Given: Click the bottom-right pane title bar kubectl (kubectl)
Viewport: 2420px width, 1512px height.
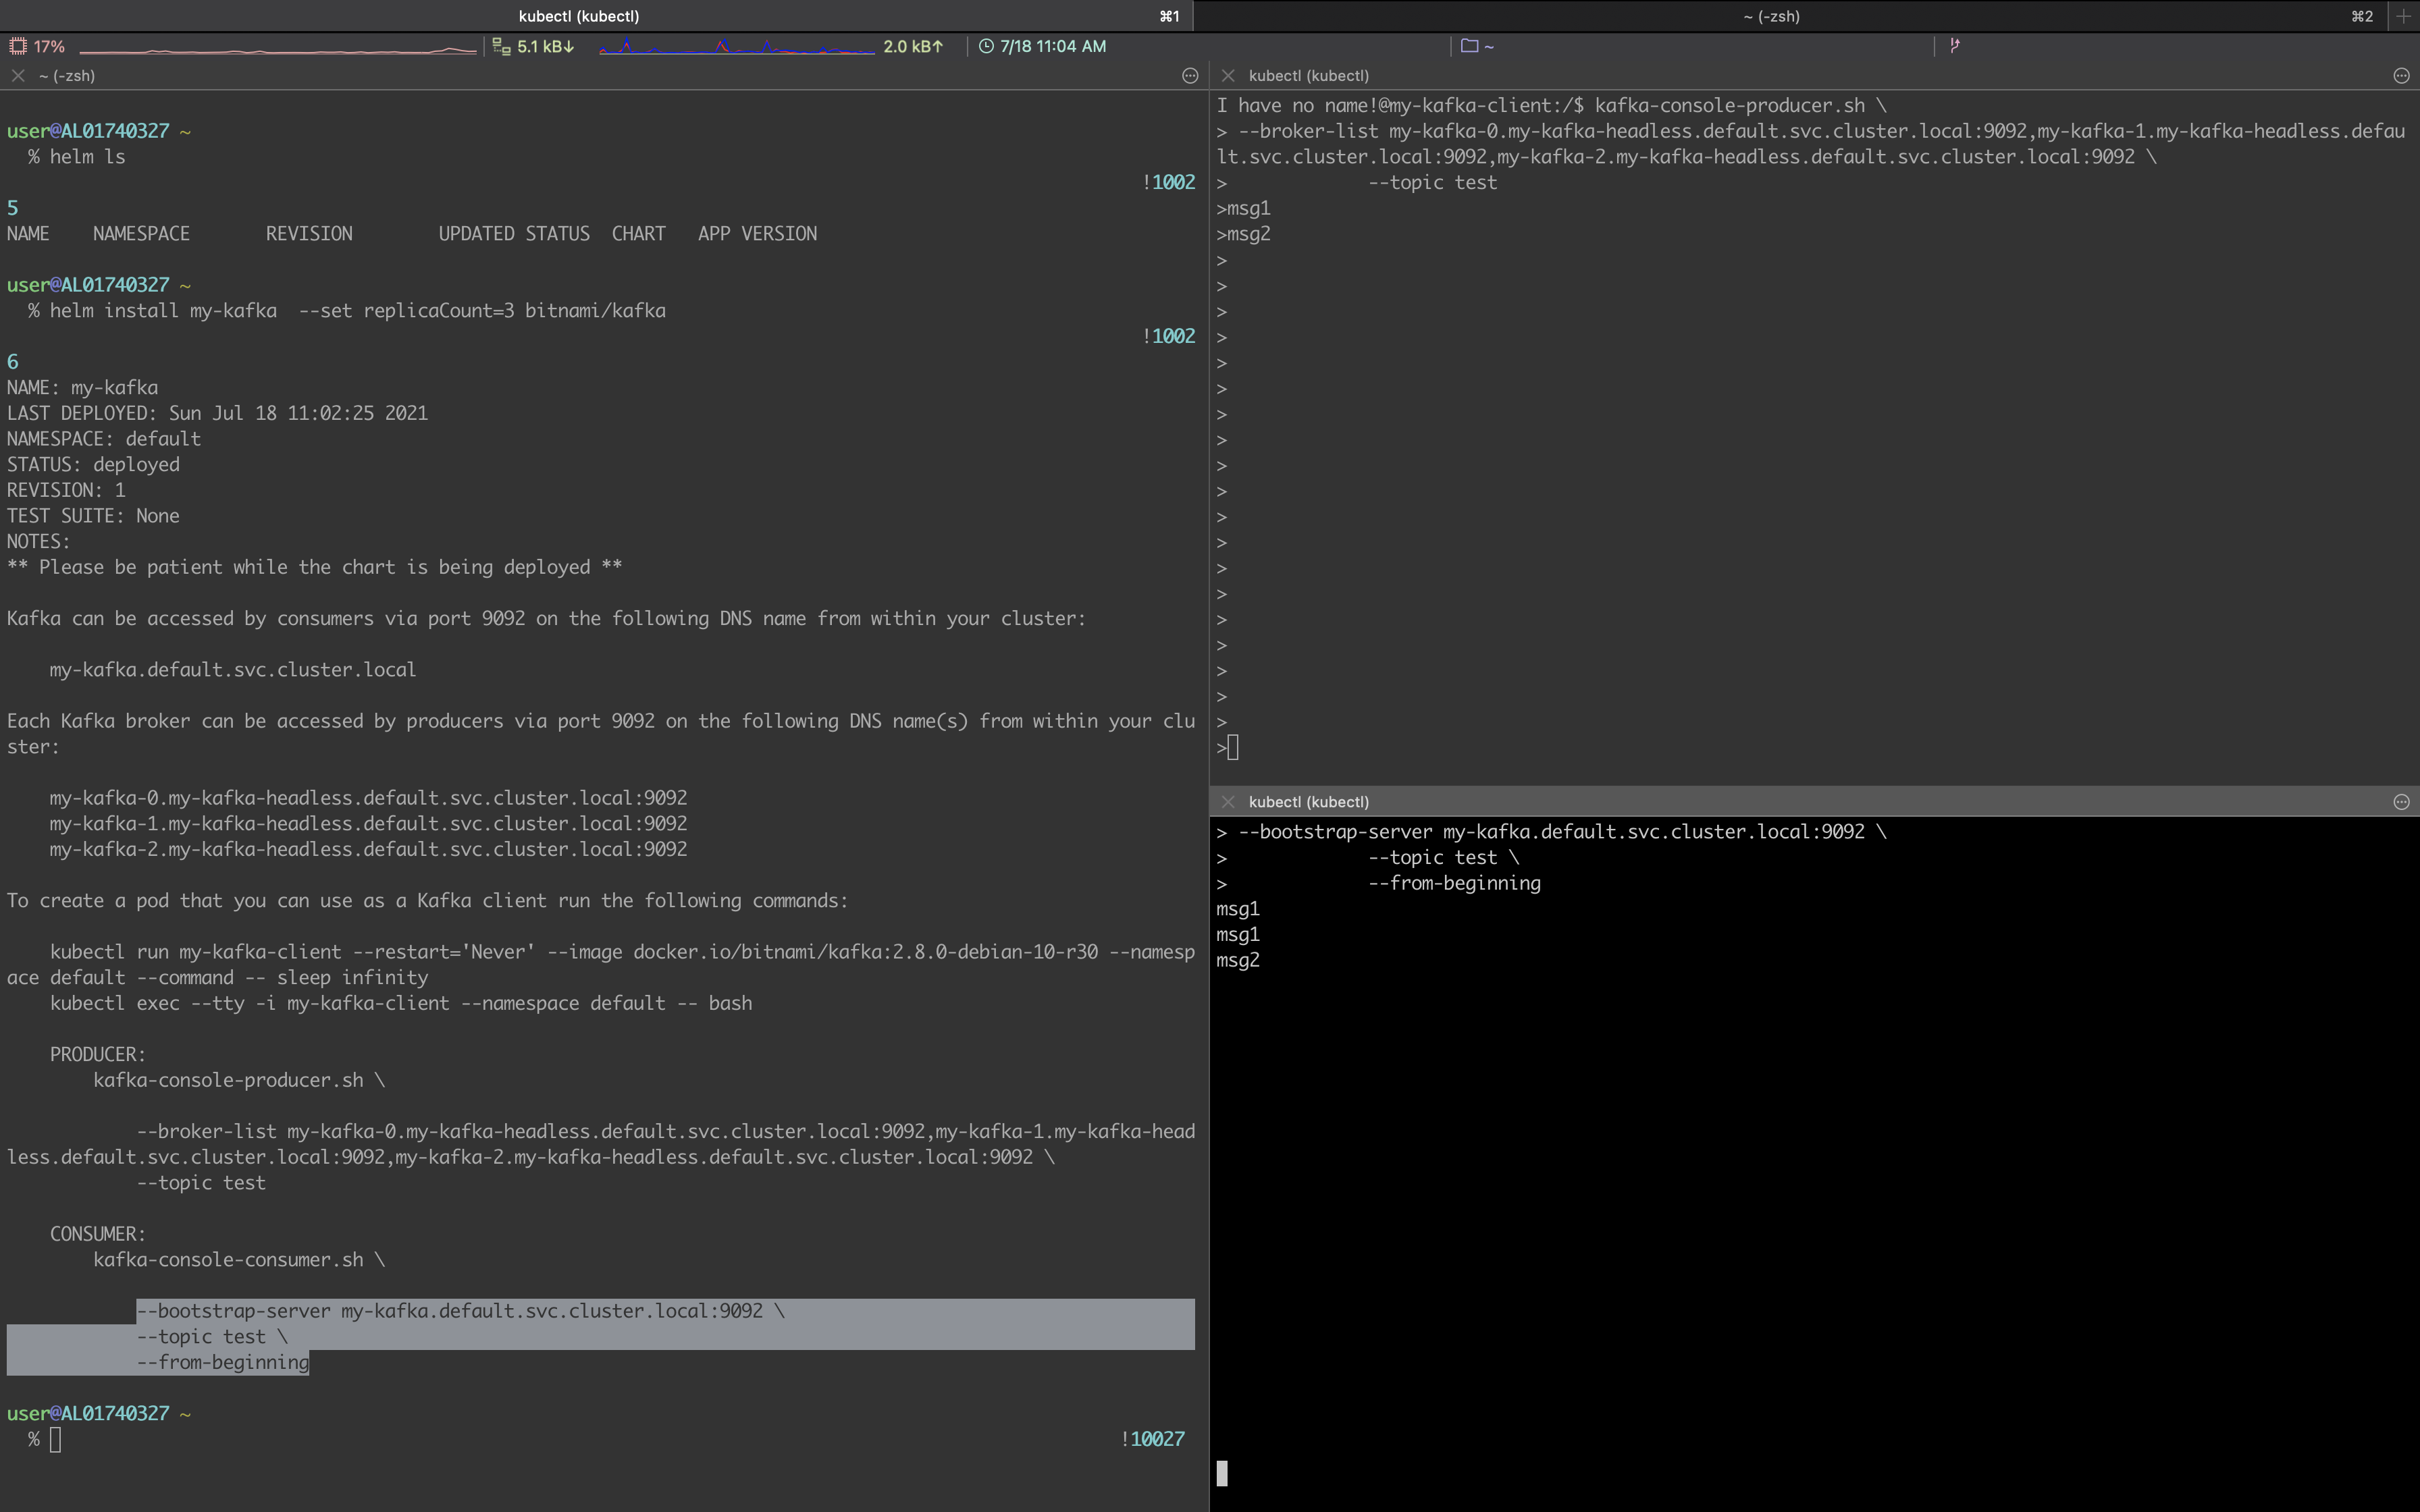Looking at the screenshot, I should [x=1309, y=802].
